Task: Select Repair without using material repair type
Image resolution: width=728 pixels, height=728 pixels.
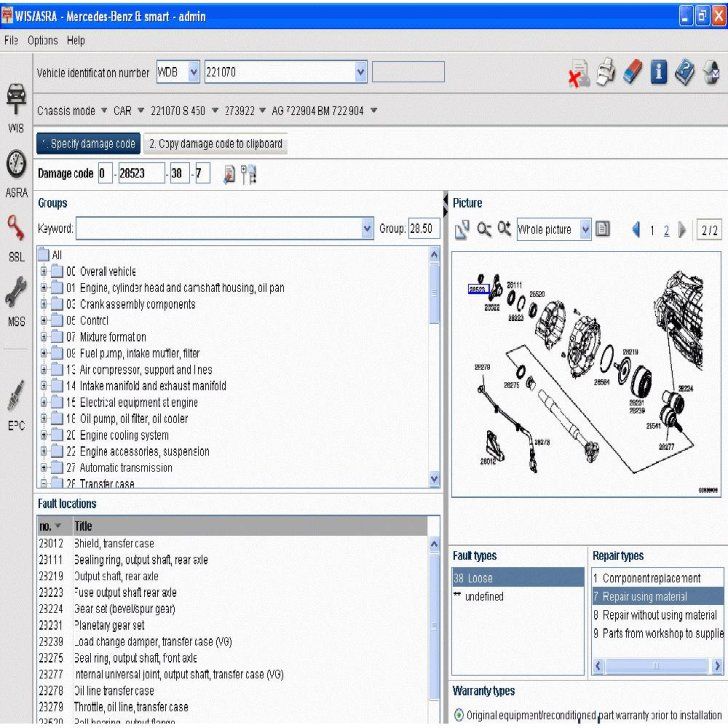Action: click(x=657, y=615)
